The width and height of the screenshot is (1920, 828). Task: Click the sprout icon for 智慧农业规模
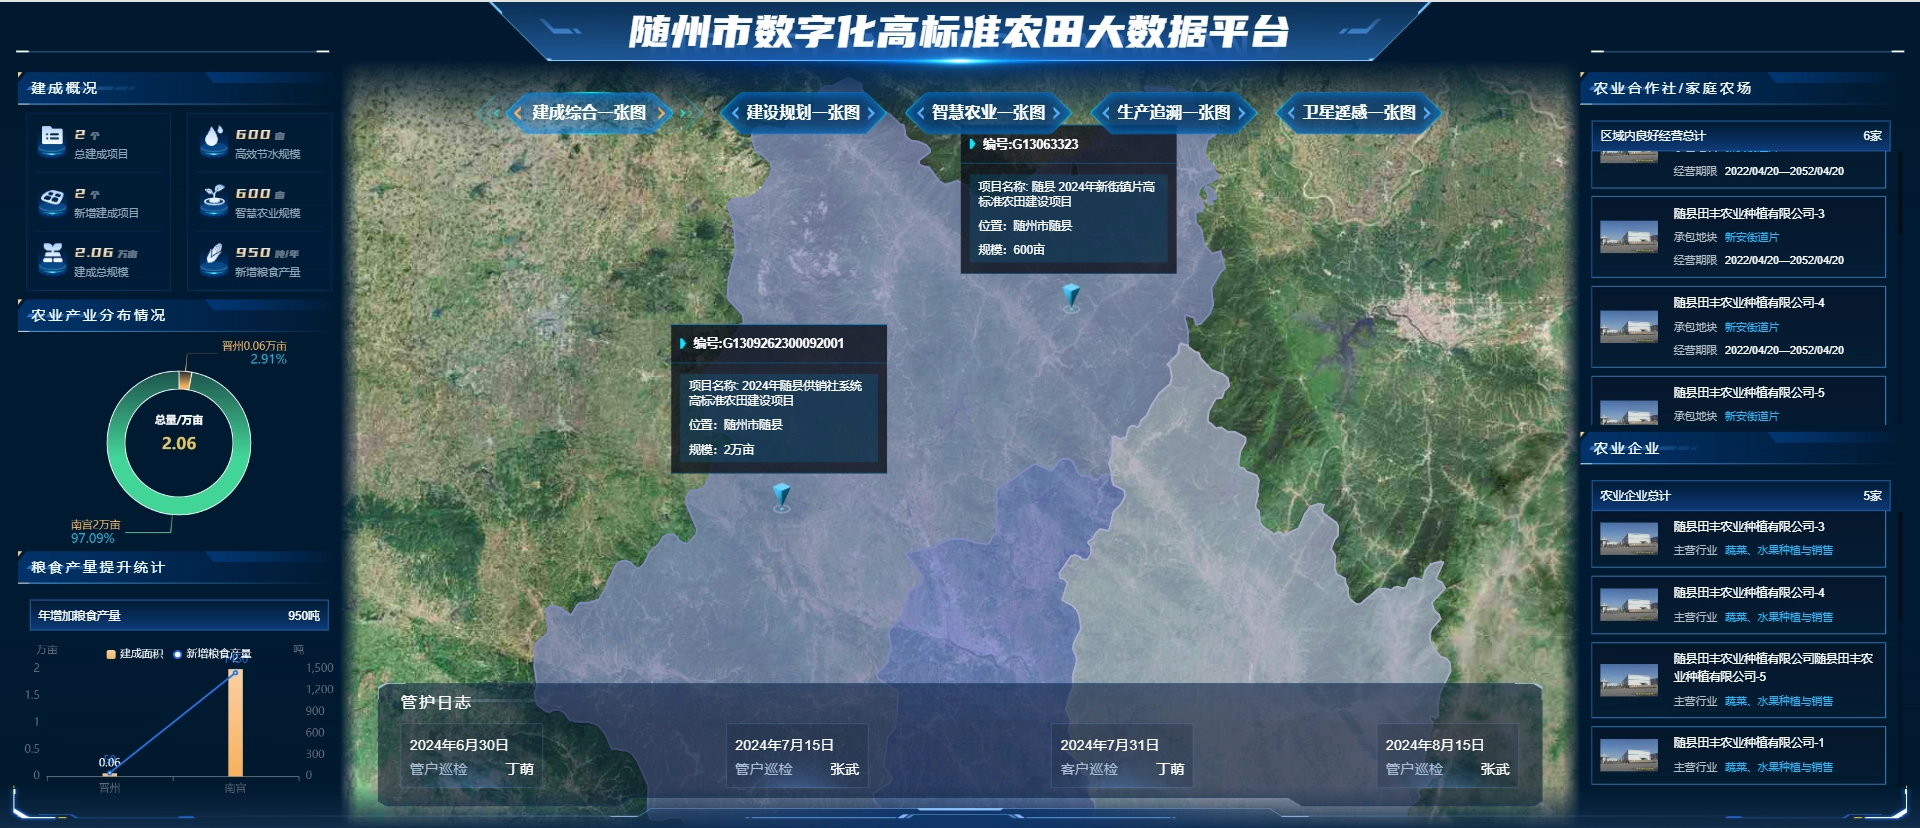(213, 200)
